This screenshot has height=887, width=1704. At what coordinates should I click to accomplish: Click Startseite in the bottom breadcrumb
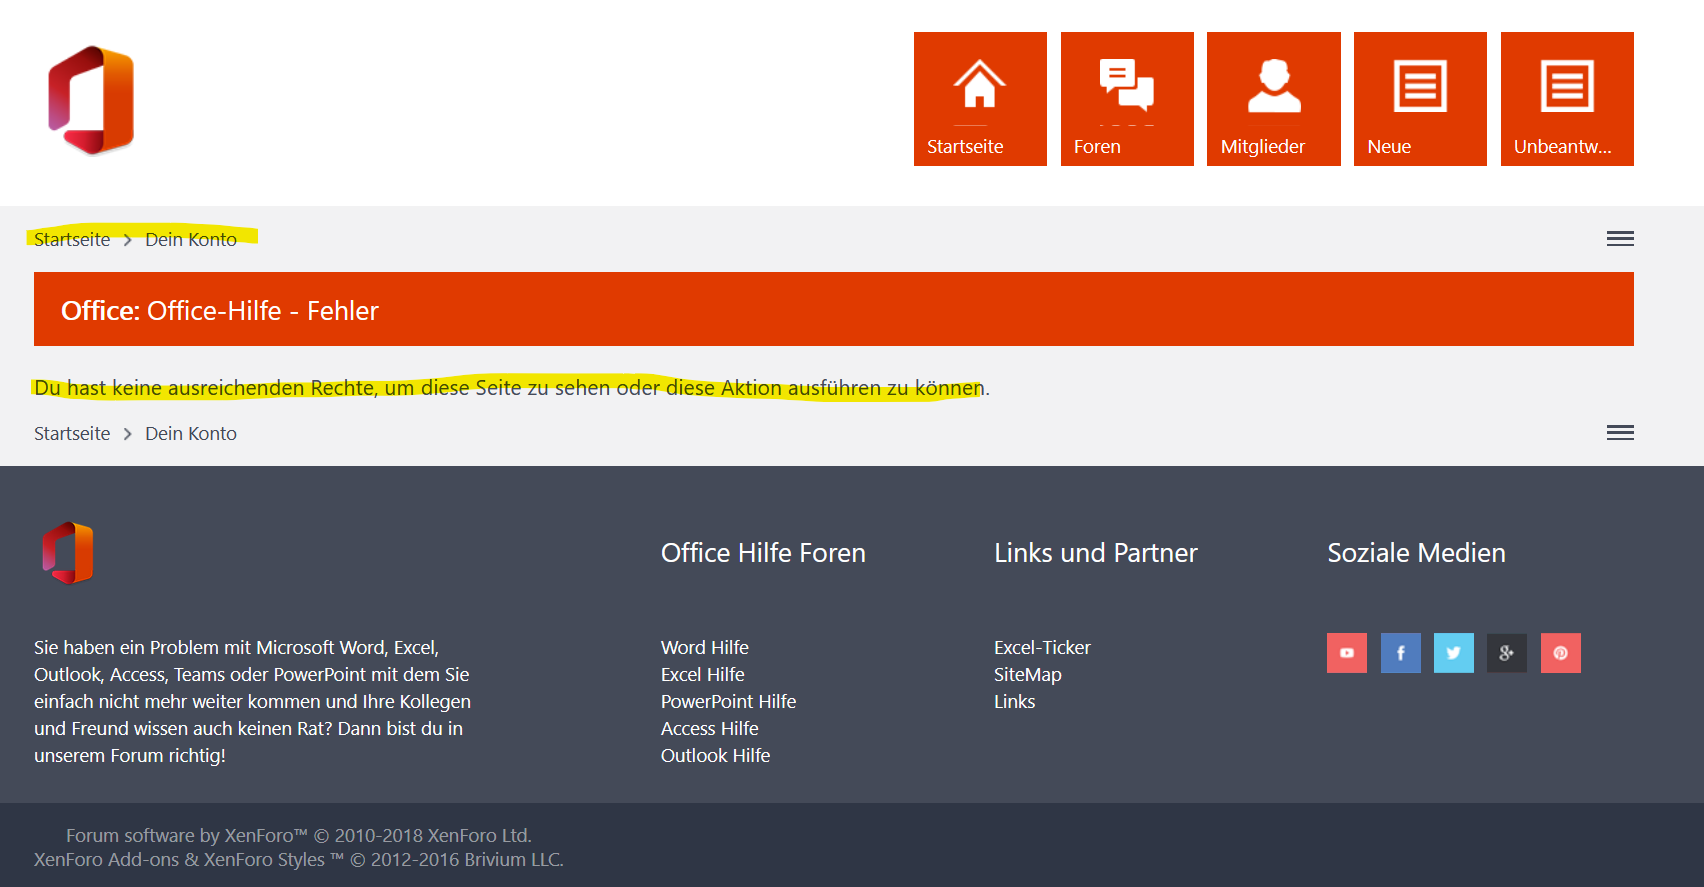click(72, 433)
